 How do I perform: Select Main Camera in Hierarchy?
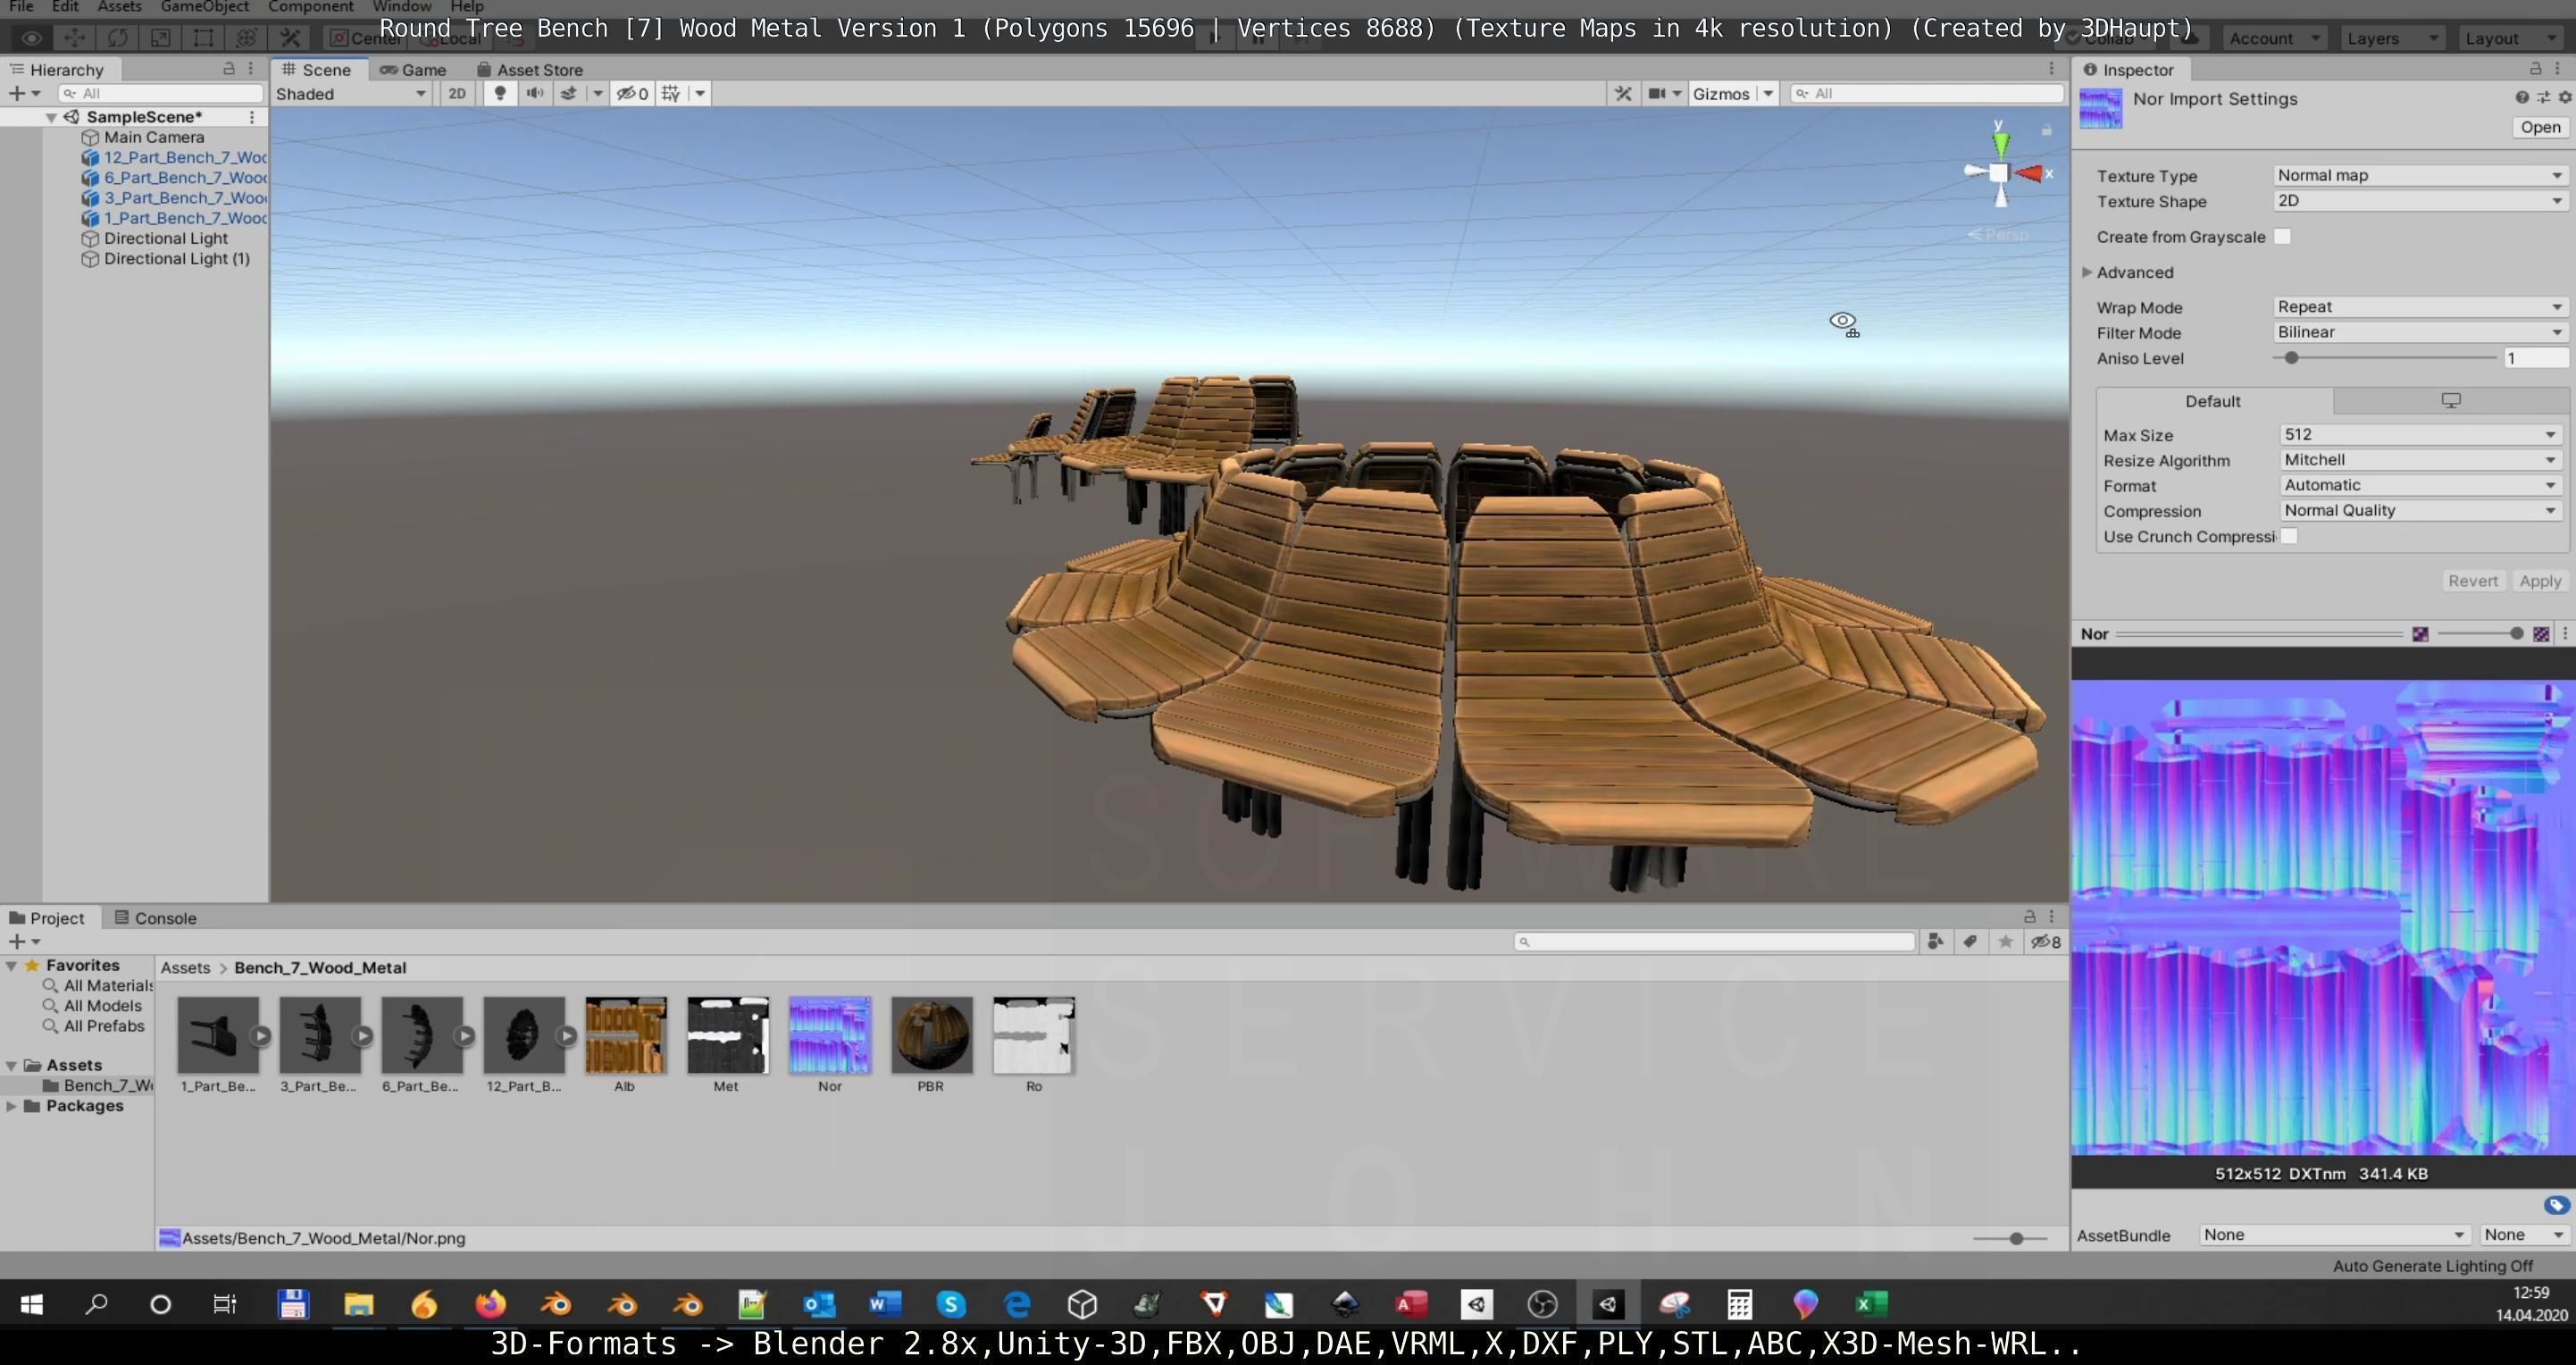coord(154,137)
